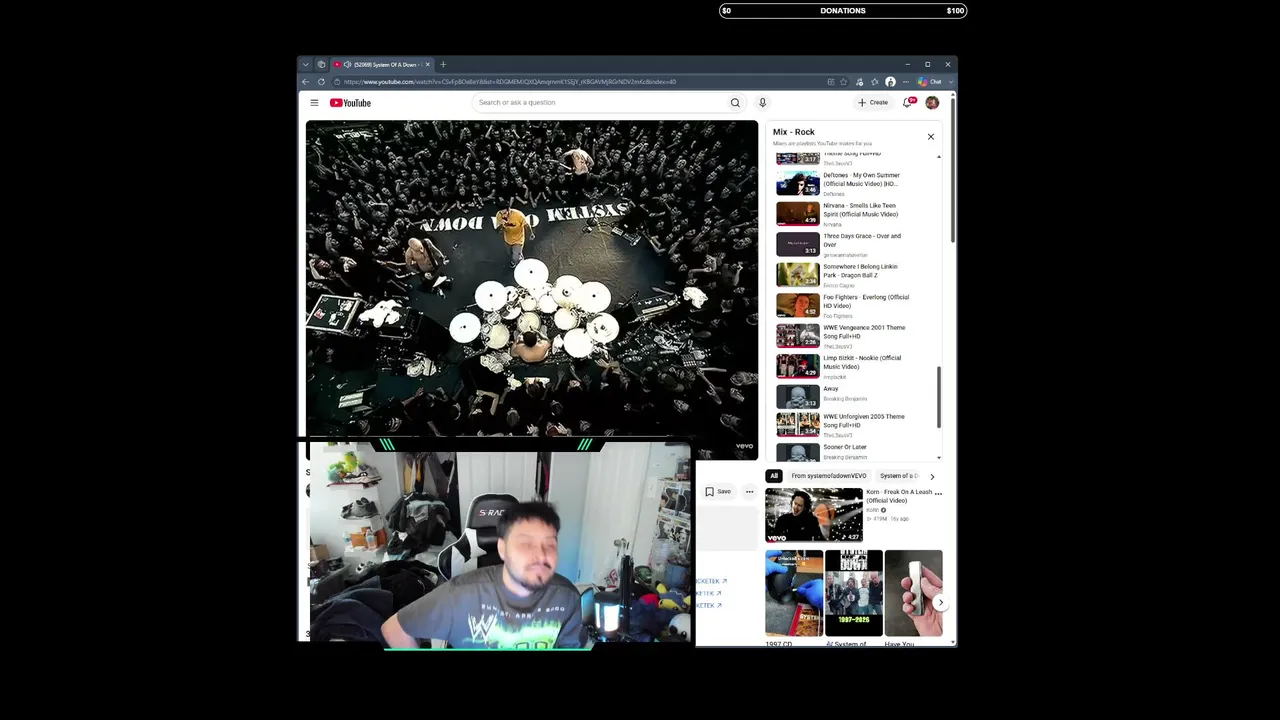Viewport: 1280px width, 720px height.
Task: Select the All filter chip
Action: pos(774,476)
